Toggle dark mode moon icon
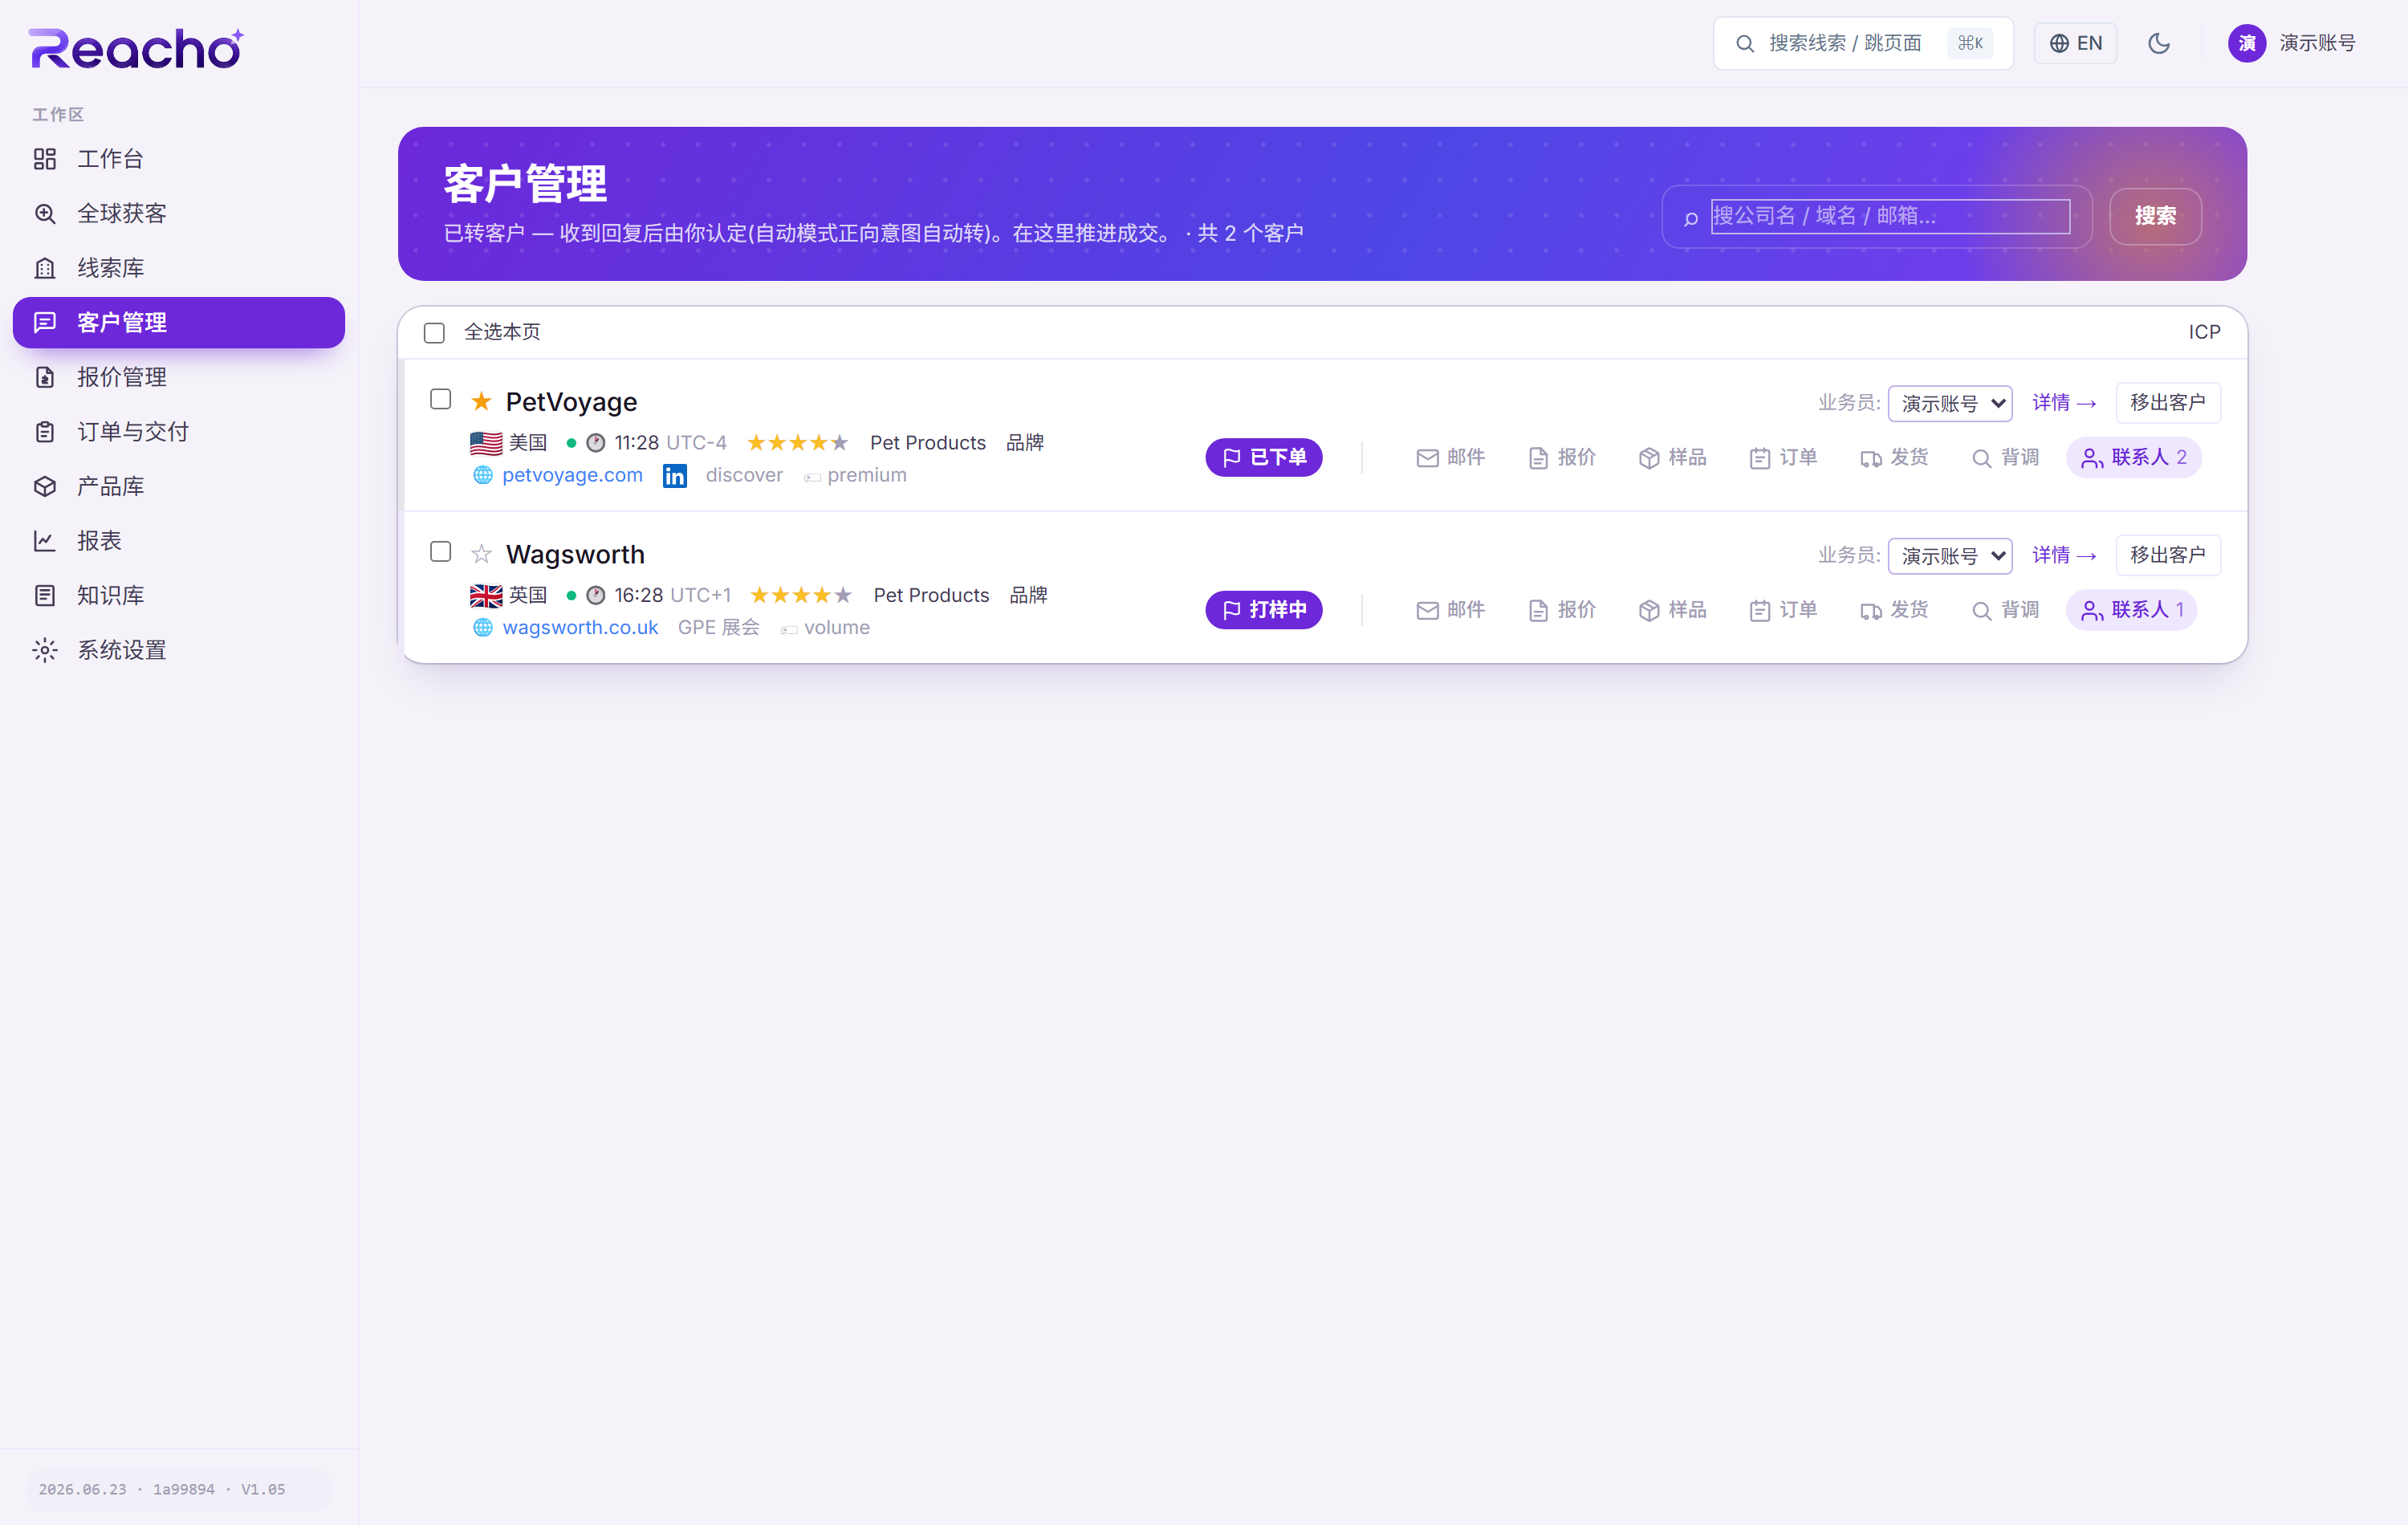 point(2159,43)
